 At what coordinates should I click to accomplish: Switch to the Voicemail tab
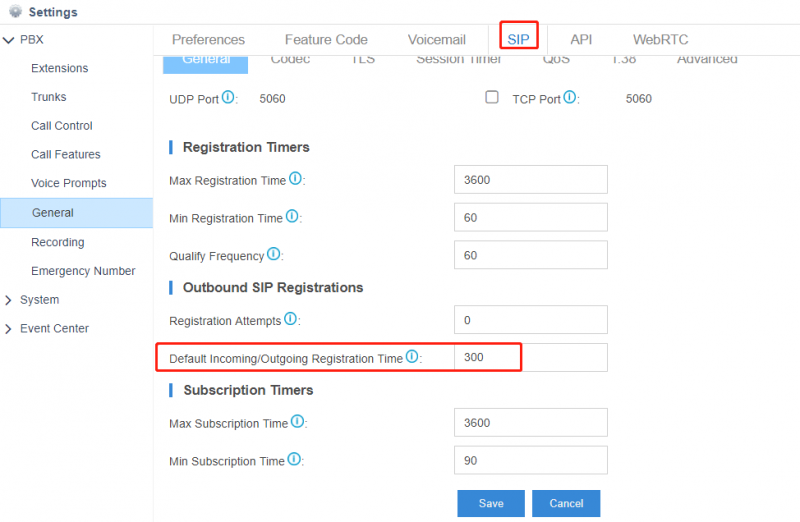click(x=437, y=40)
